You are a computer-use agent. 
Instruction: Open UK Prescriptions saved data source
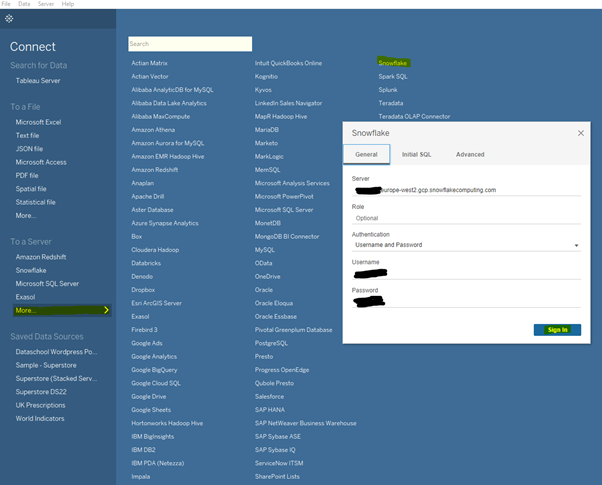click(40, 405)
